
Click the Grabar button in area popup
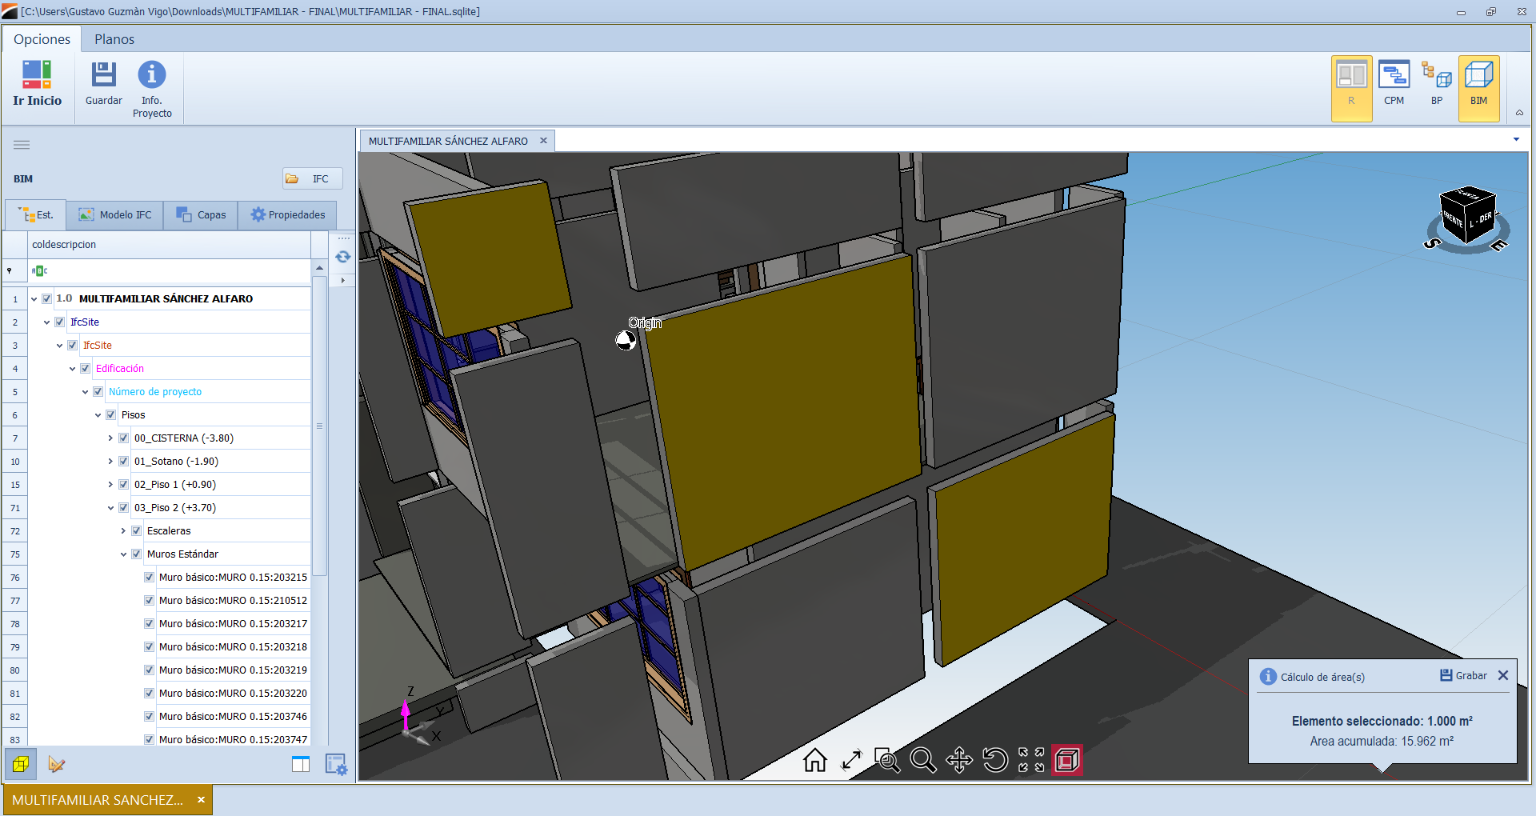1463,676
